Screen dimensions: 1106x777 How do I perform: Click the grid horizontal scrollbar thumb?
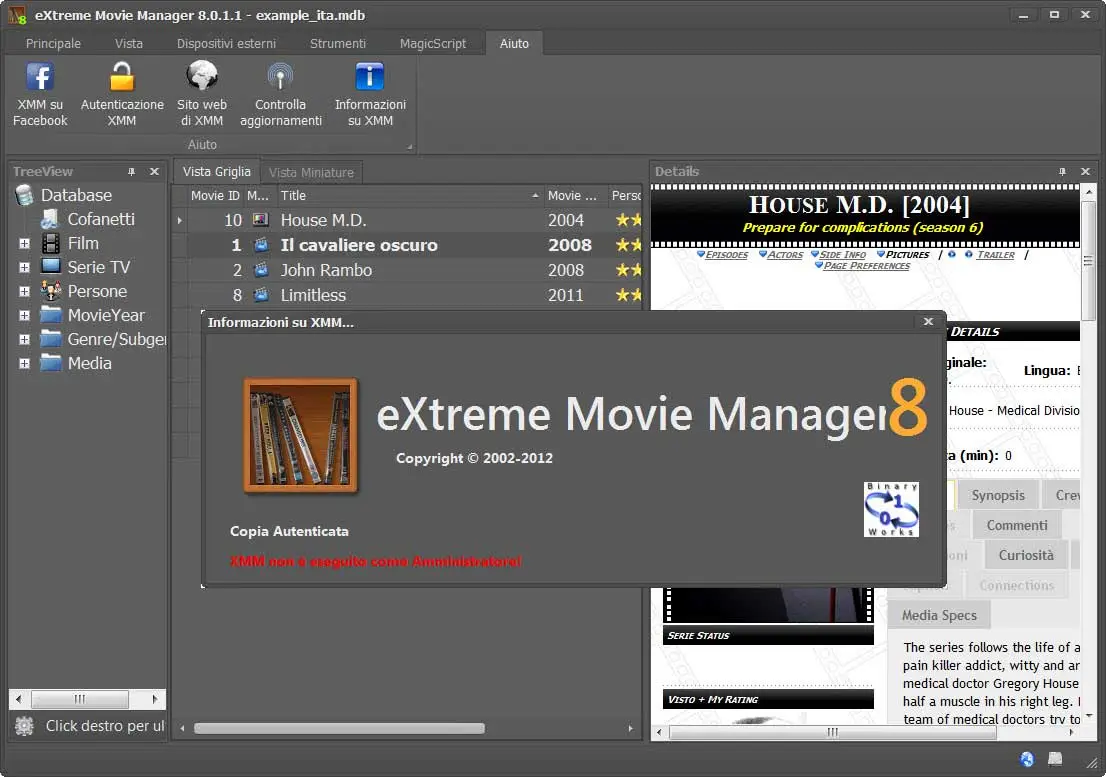click(339, 728)
